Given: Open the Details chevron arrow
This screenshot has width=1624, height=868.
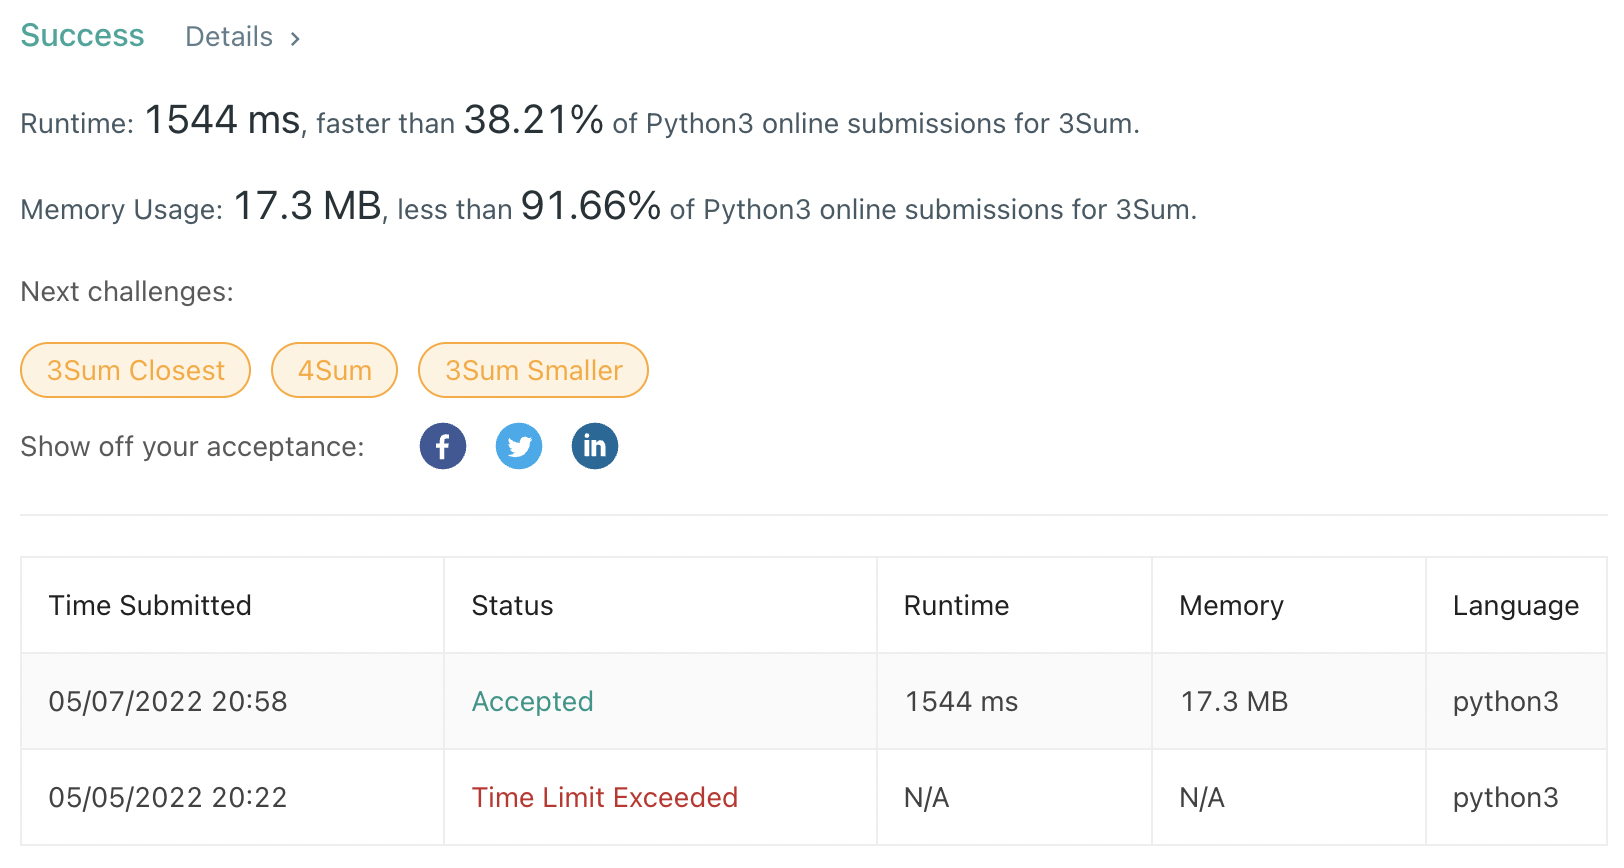Looking at the screenshot, I should [295, 39].
